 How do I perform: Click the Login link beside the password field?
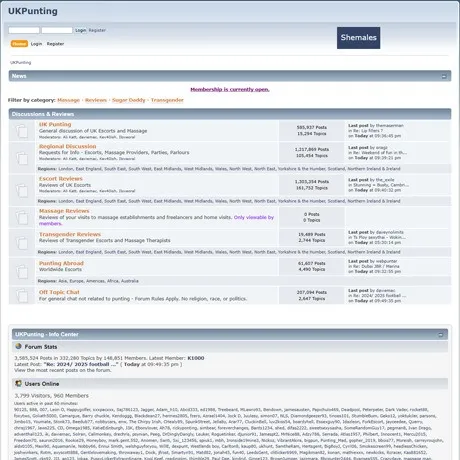80,30
